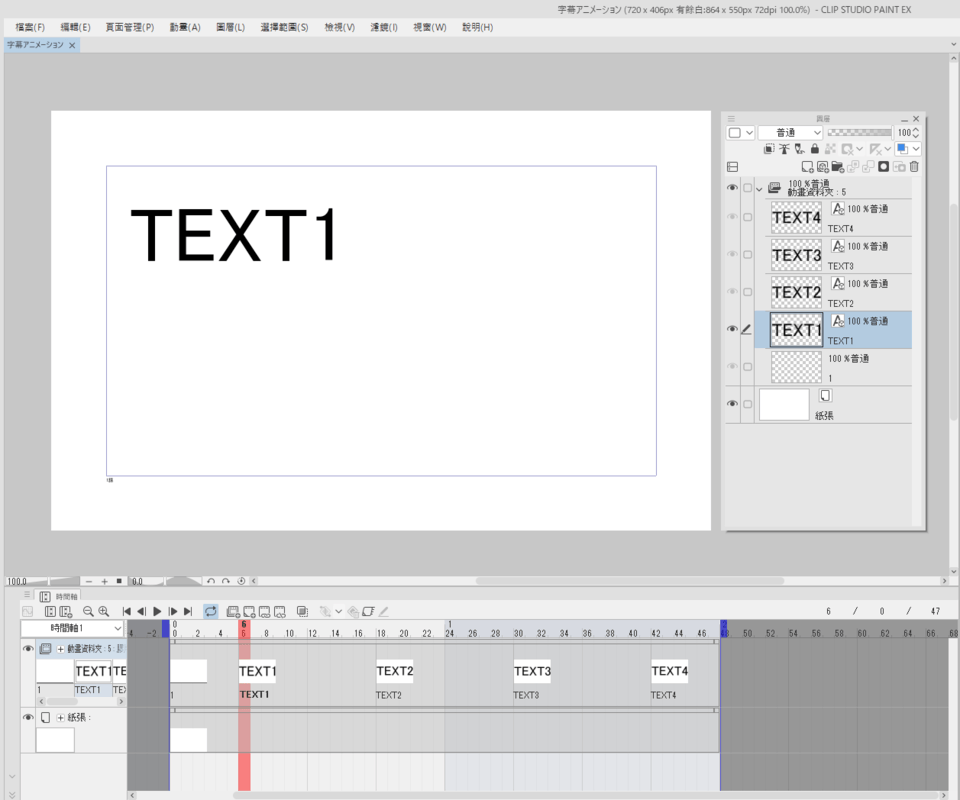Viewport: 960px width, 800px height.
Task: Step back to previous frame
Action: tap(141, 611)
